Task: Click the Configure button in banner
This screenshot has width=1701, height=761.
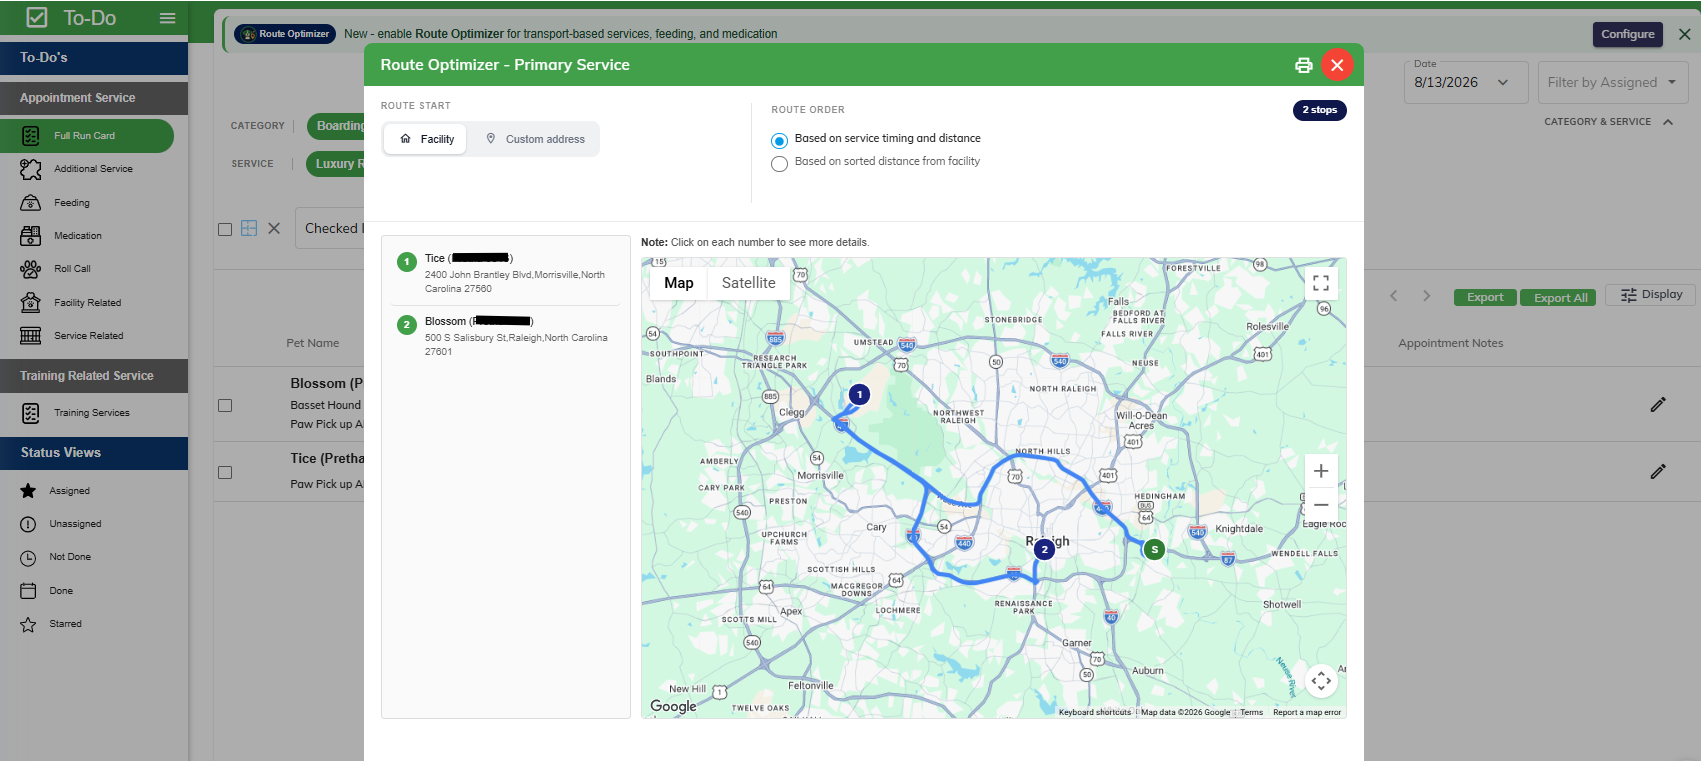Action: coord(1627,34)
